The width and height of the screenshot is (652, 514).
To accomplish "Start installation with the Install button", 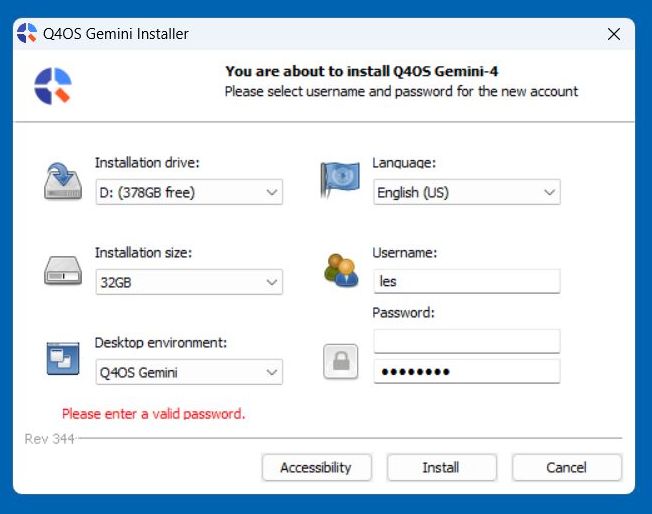I will click(442, 467).
